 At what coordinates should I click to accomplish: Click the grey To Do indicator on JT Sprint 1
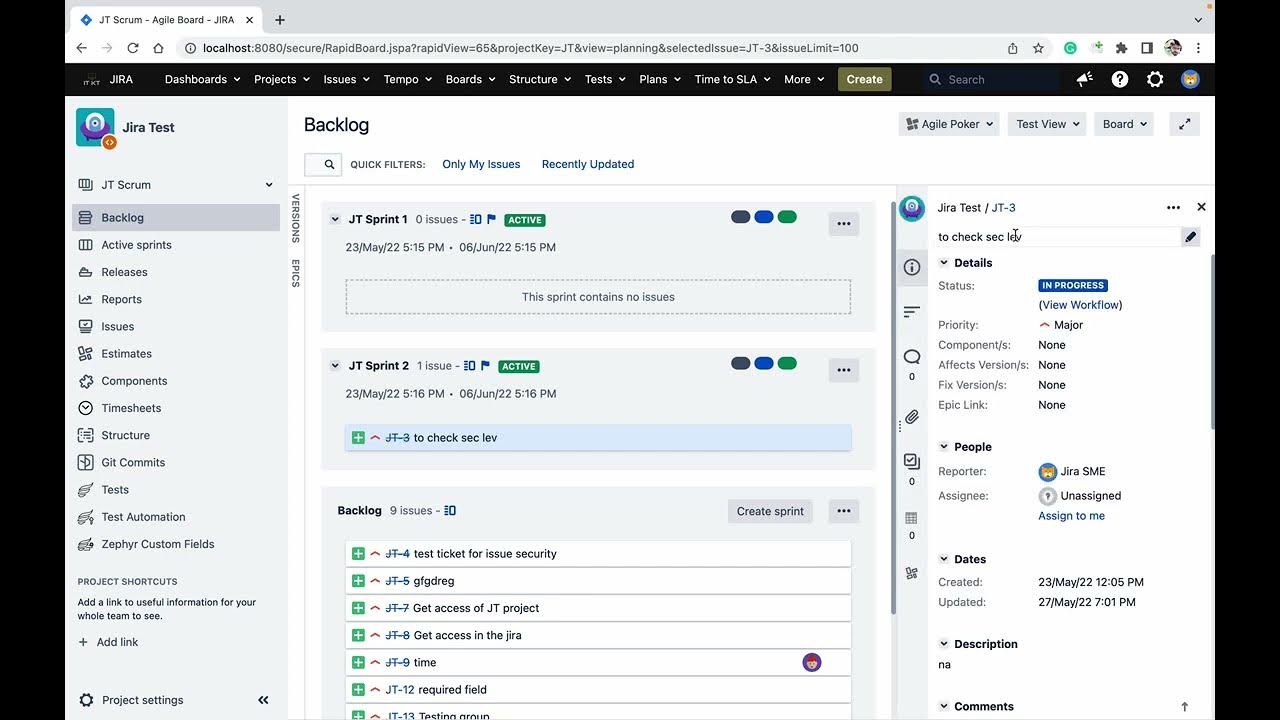(x=741, y=217)
